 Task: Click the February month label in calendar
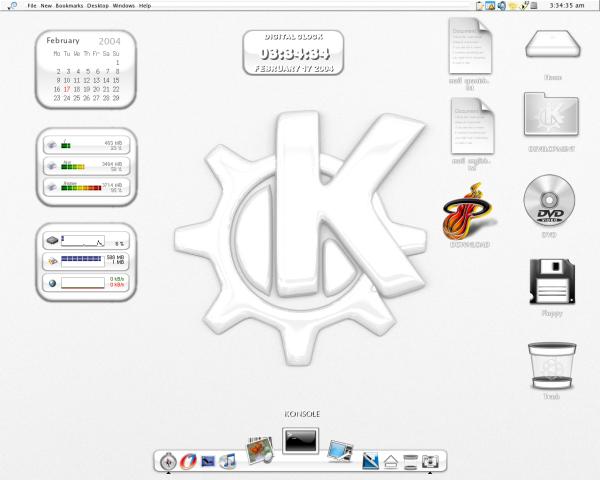(x=63, y=40)
